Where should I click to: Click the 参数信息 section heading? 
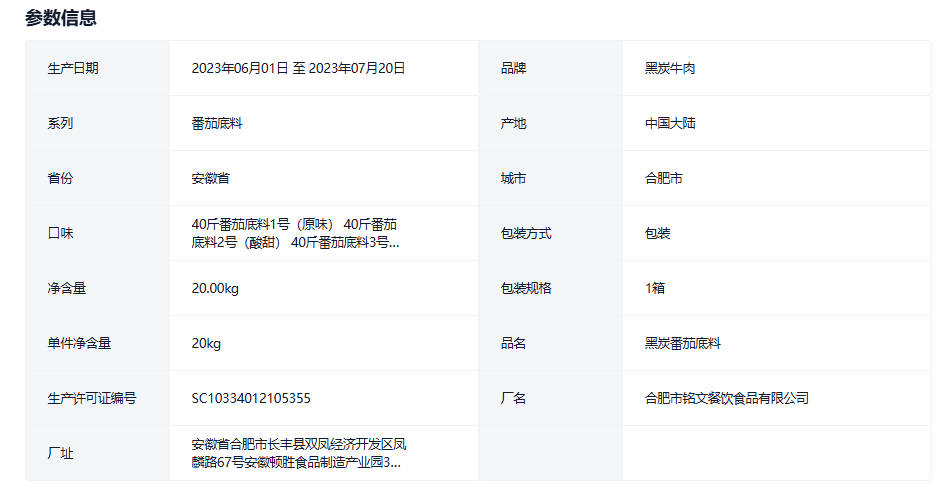(61, 17)
